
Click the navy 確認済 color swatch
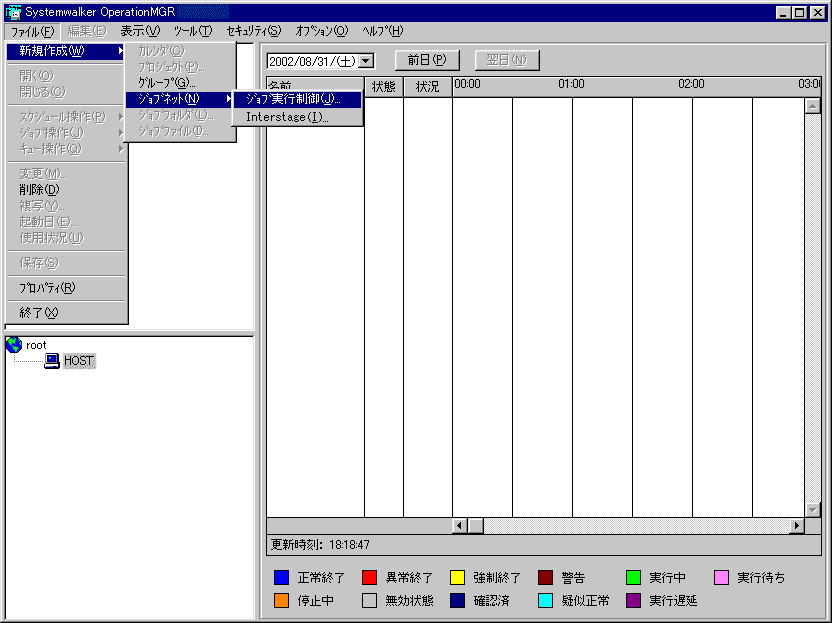tap(457, 601)
